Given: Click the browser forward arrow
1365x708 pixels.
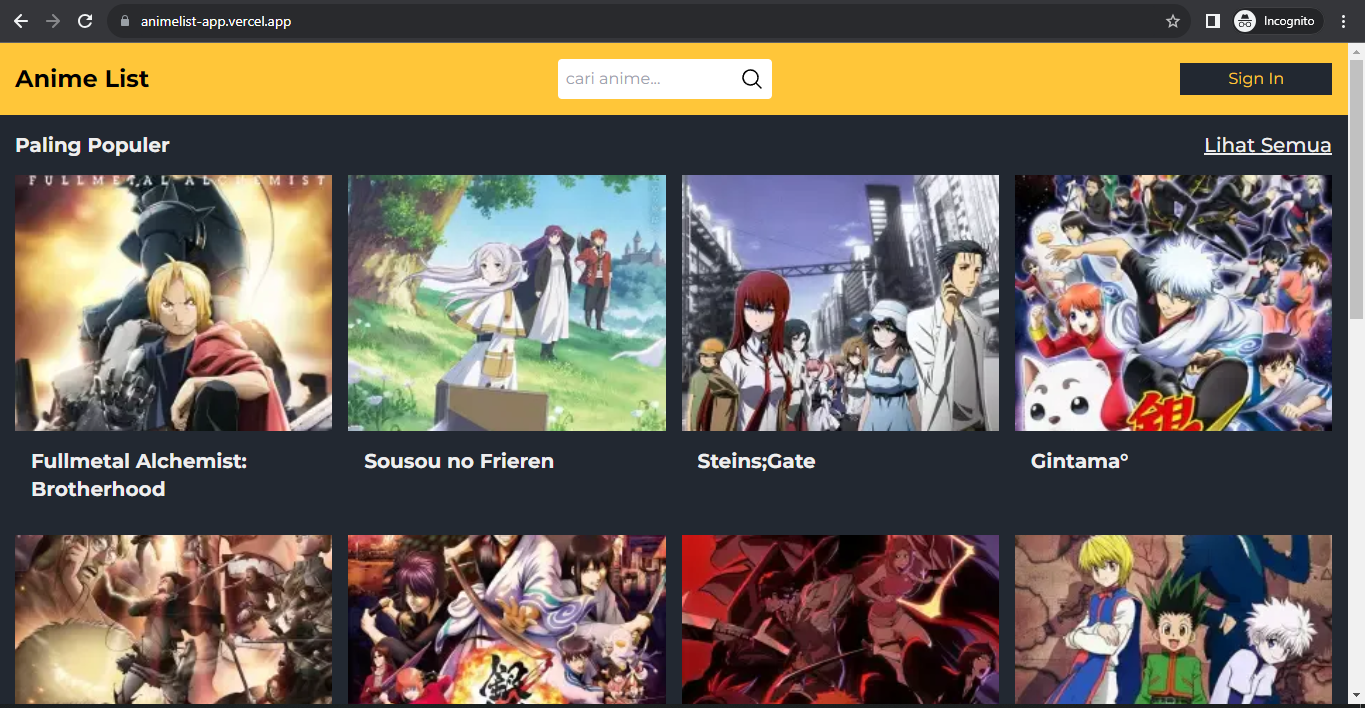Looking at the screenshot, I should coord(53,21).
